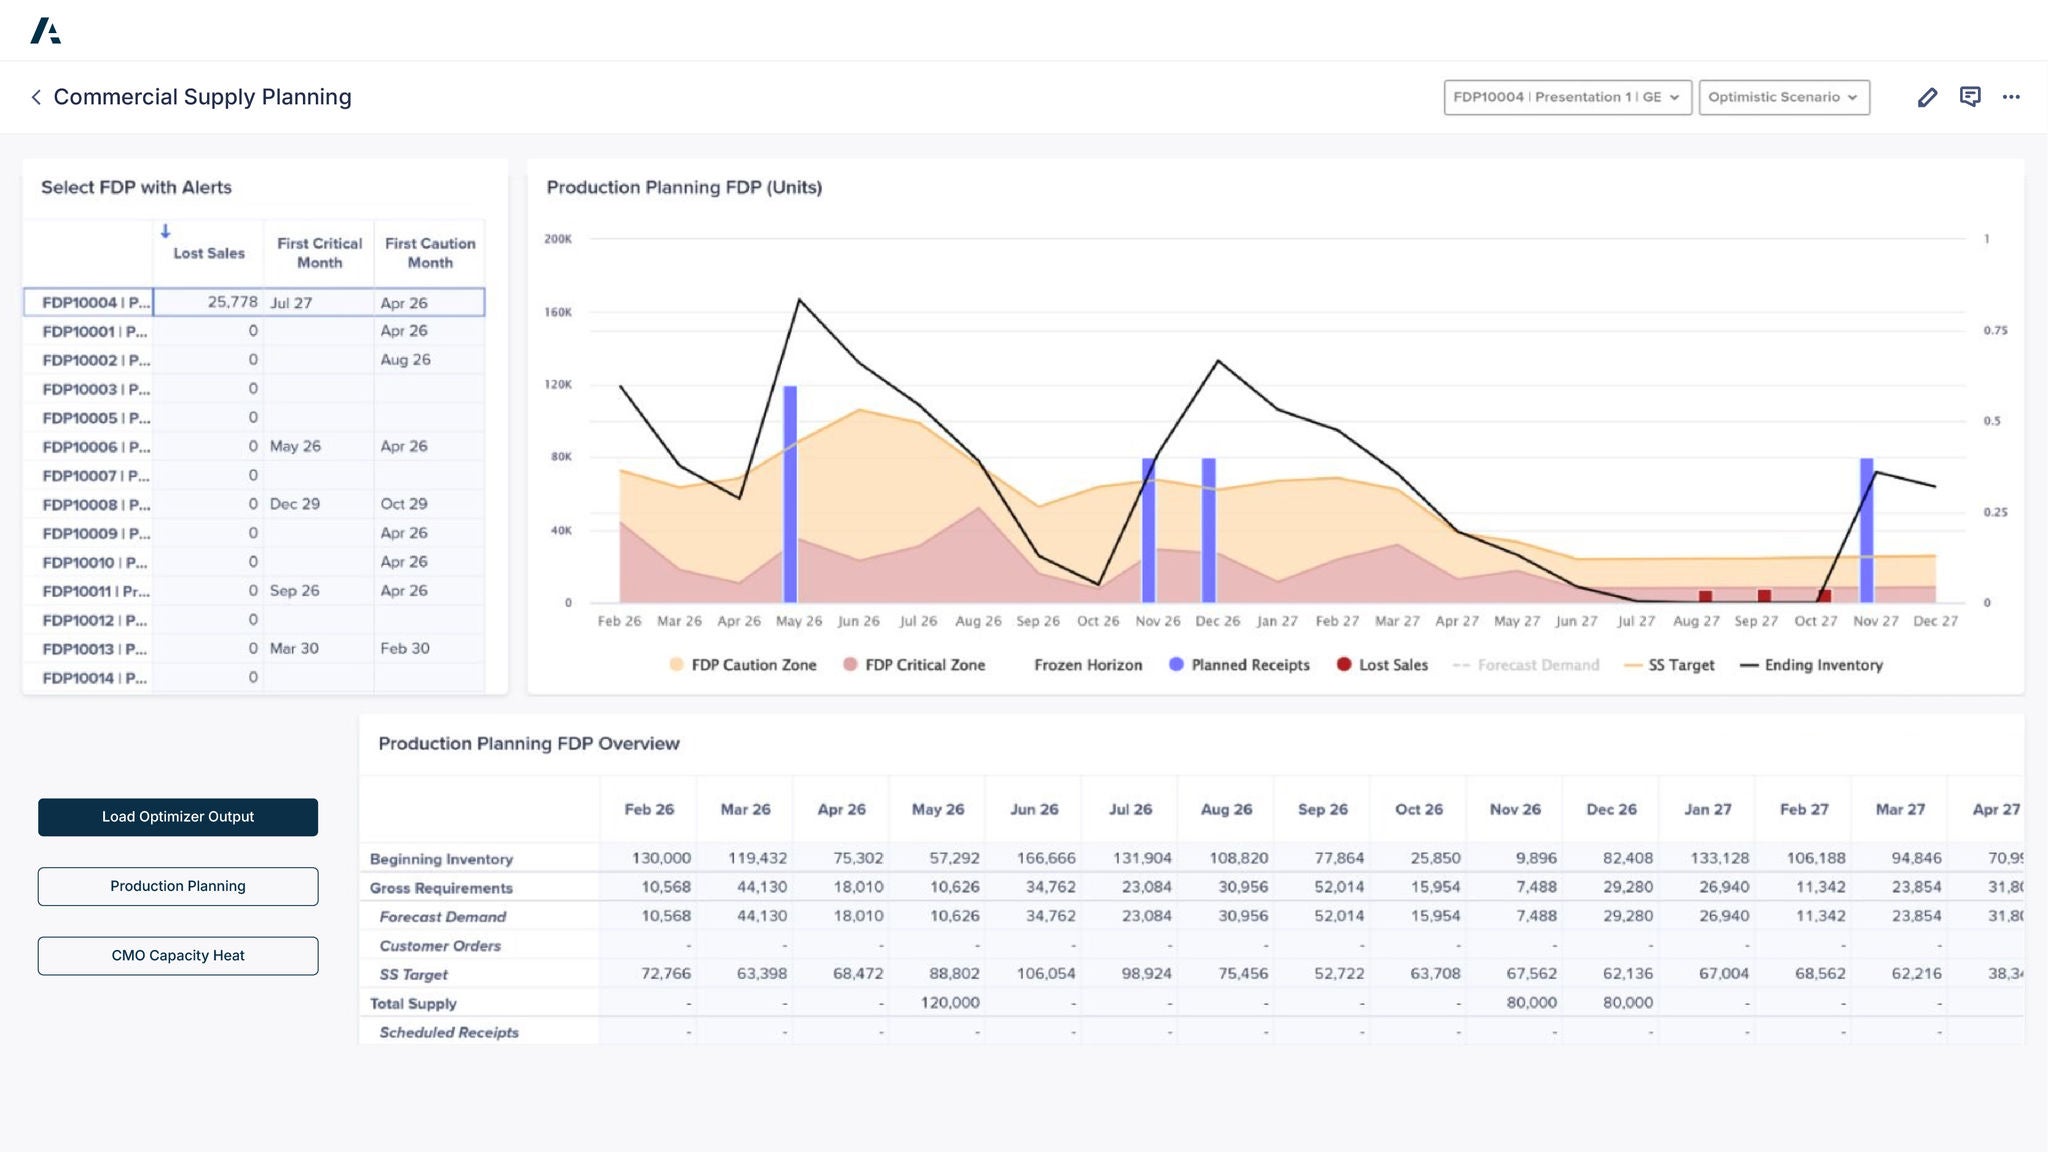Click the Beginning Inventory row label

click(441, 859)
